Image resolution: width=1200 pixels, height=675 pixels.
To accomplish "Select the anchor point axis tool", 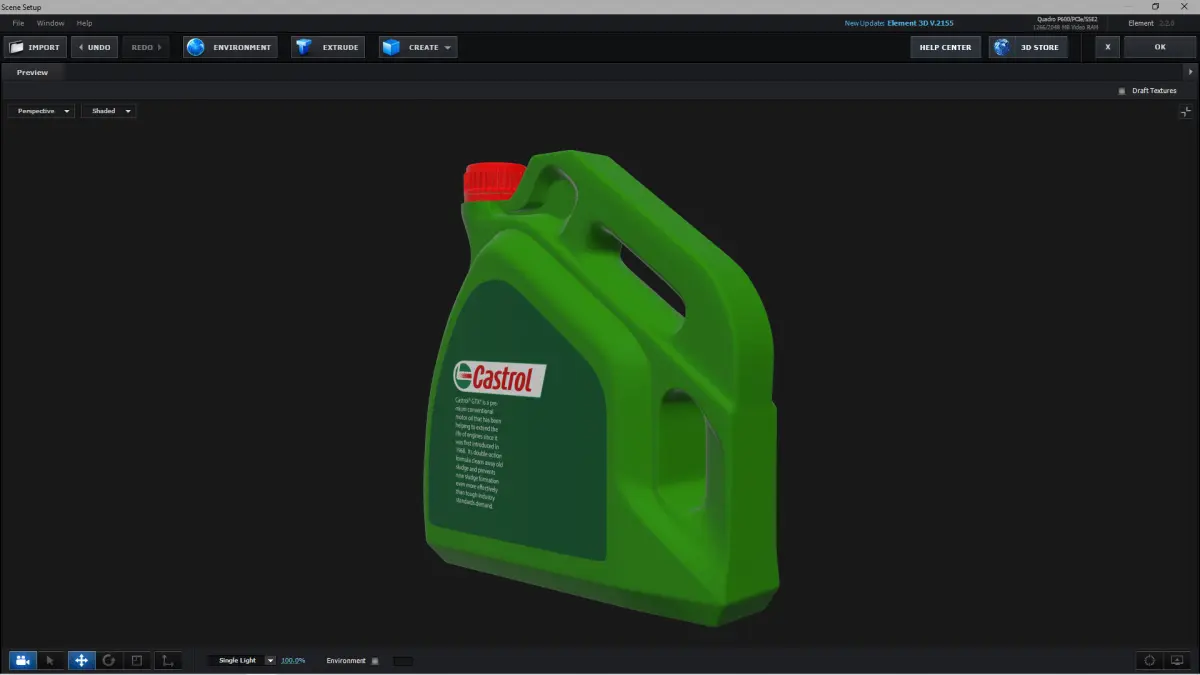I will (167, 660).
